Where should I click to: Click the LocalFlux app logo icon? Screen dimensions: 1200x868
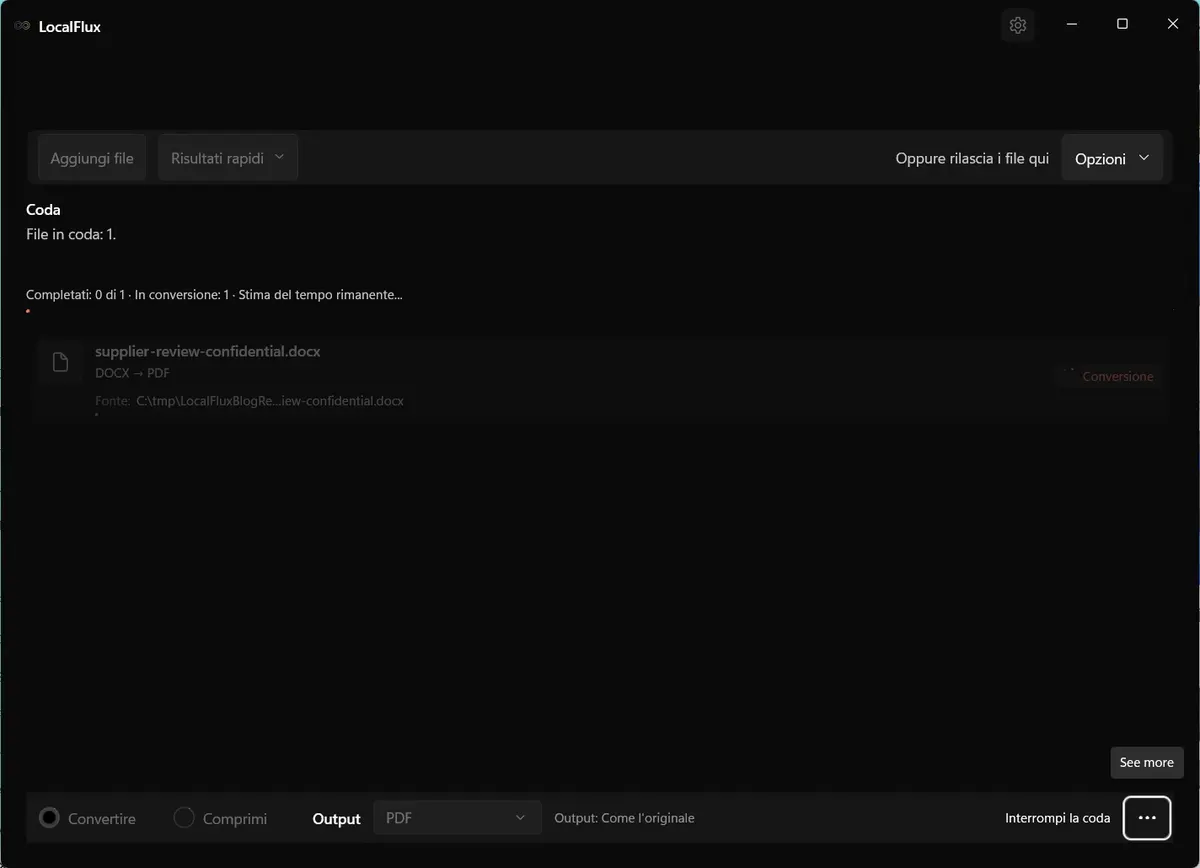[x=22, y=26]
